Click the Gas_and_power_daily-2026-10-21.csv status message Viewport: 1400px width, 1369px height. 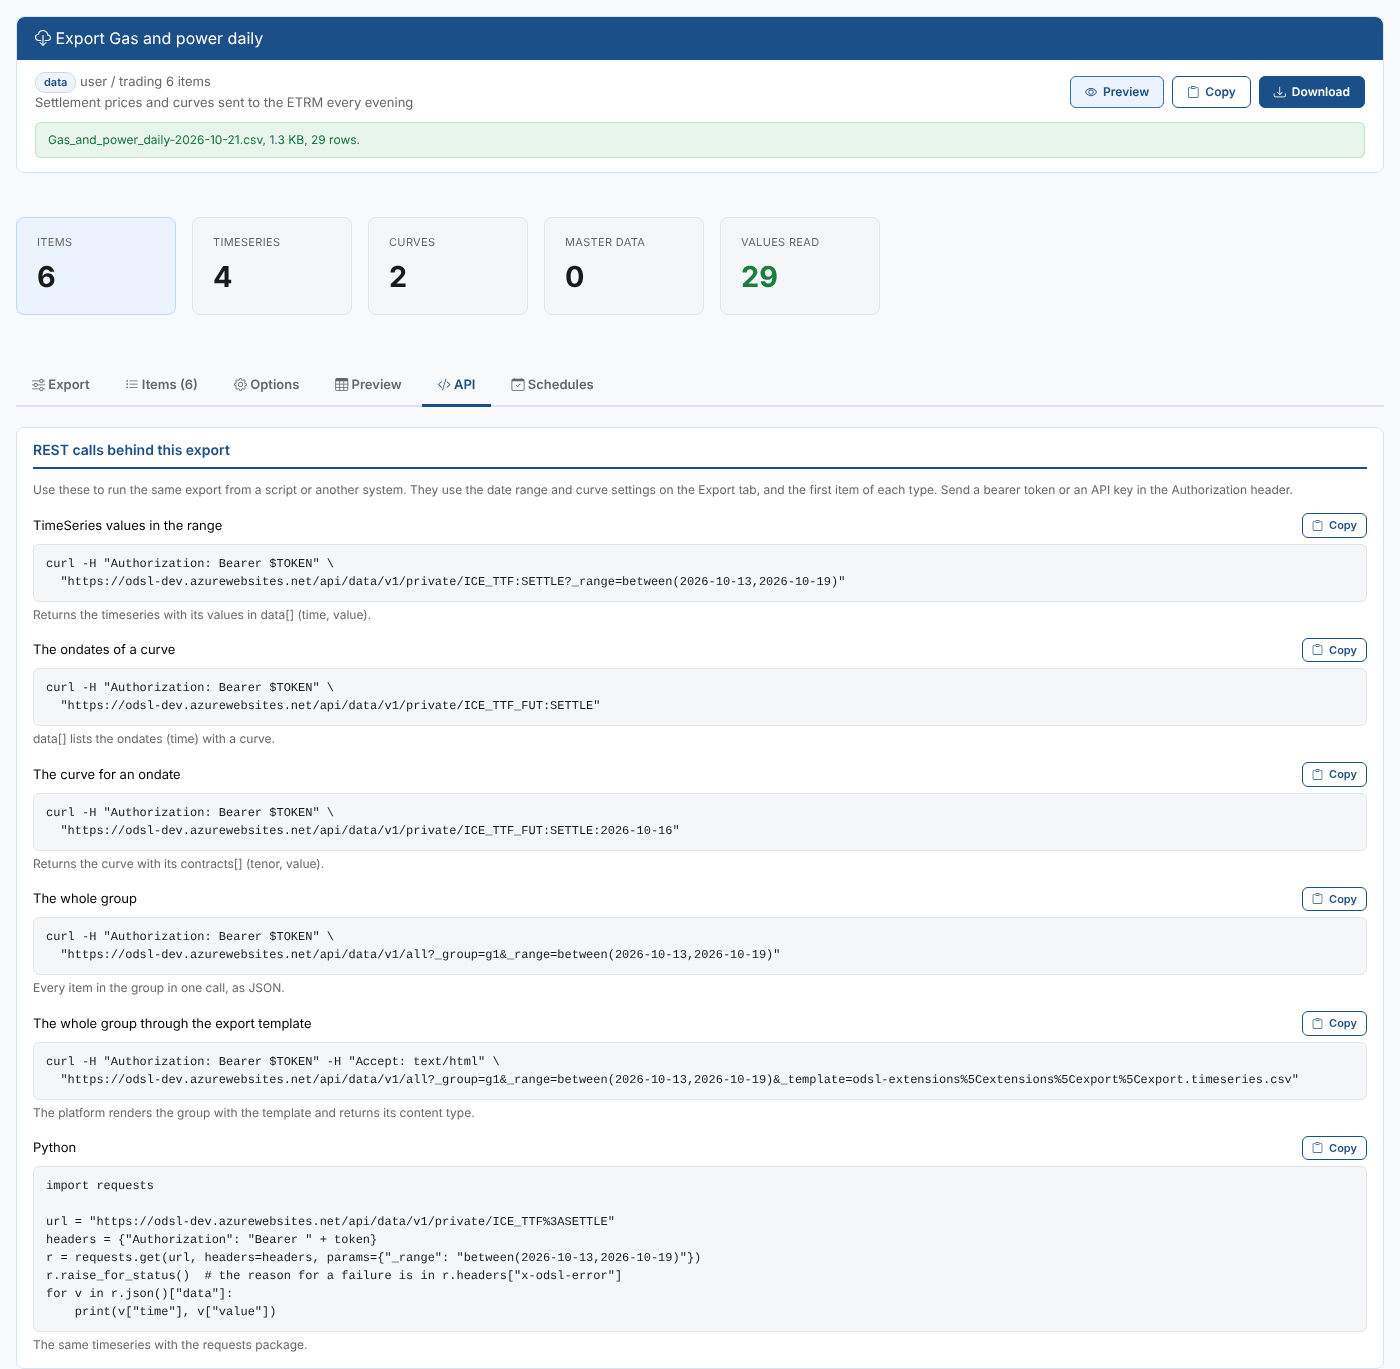click(700, 140)
